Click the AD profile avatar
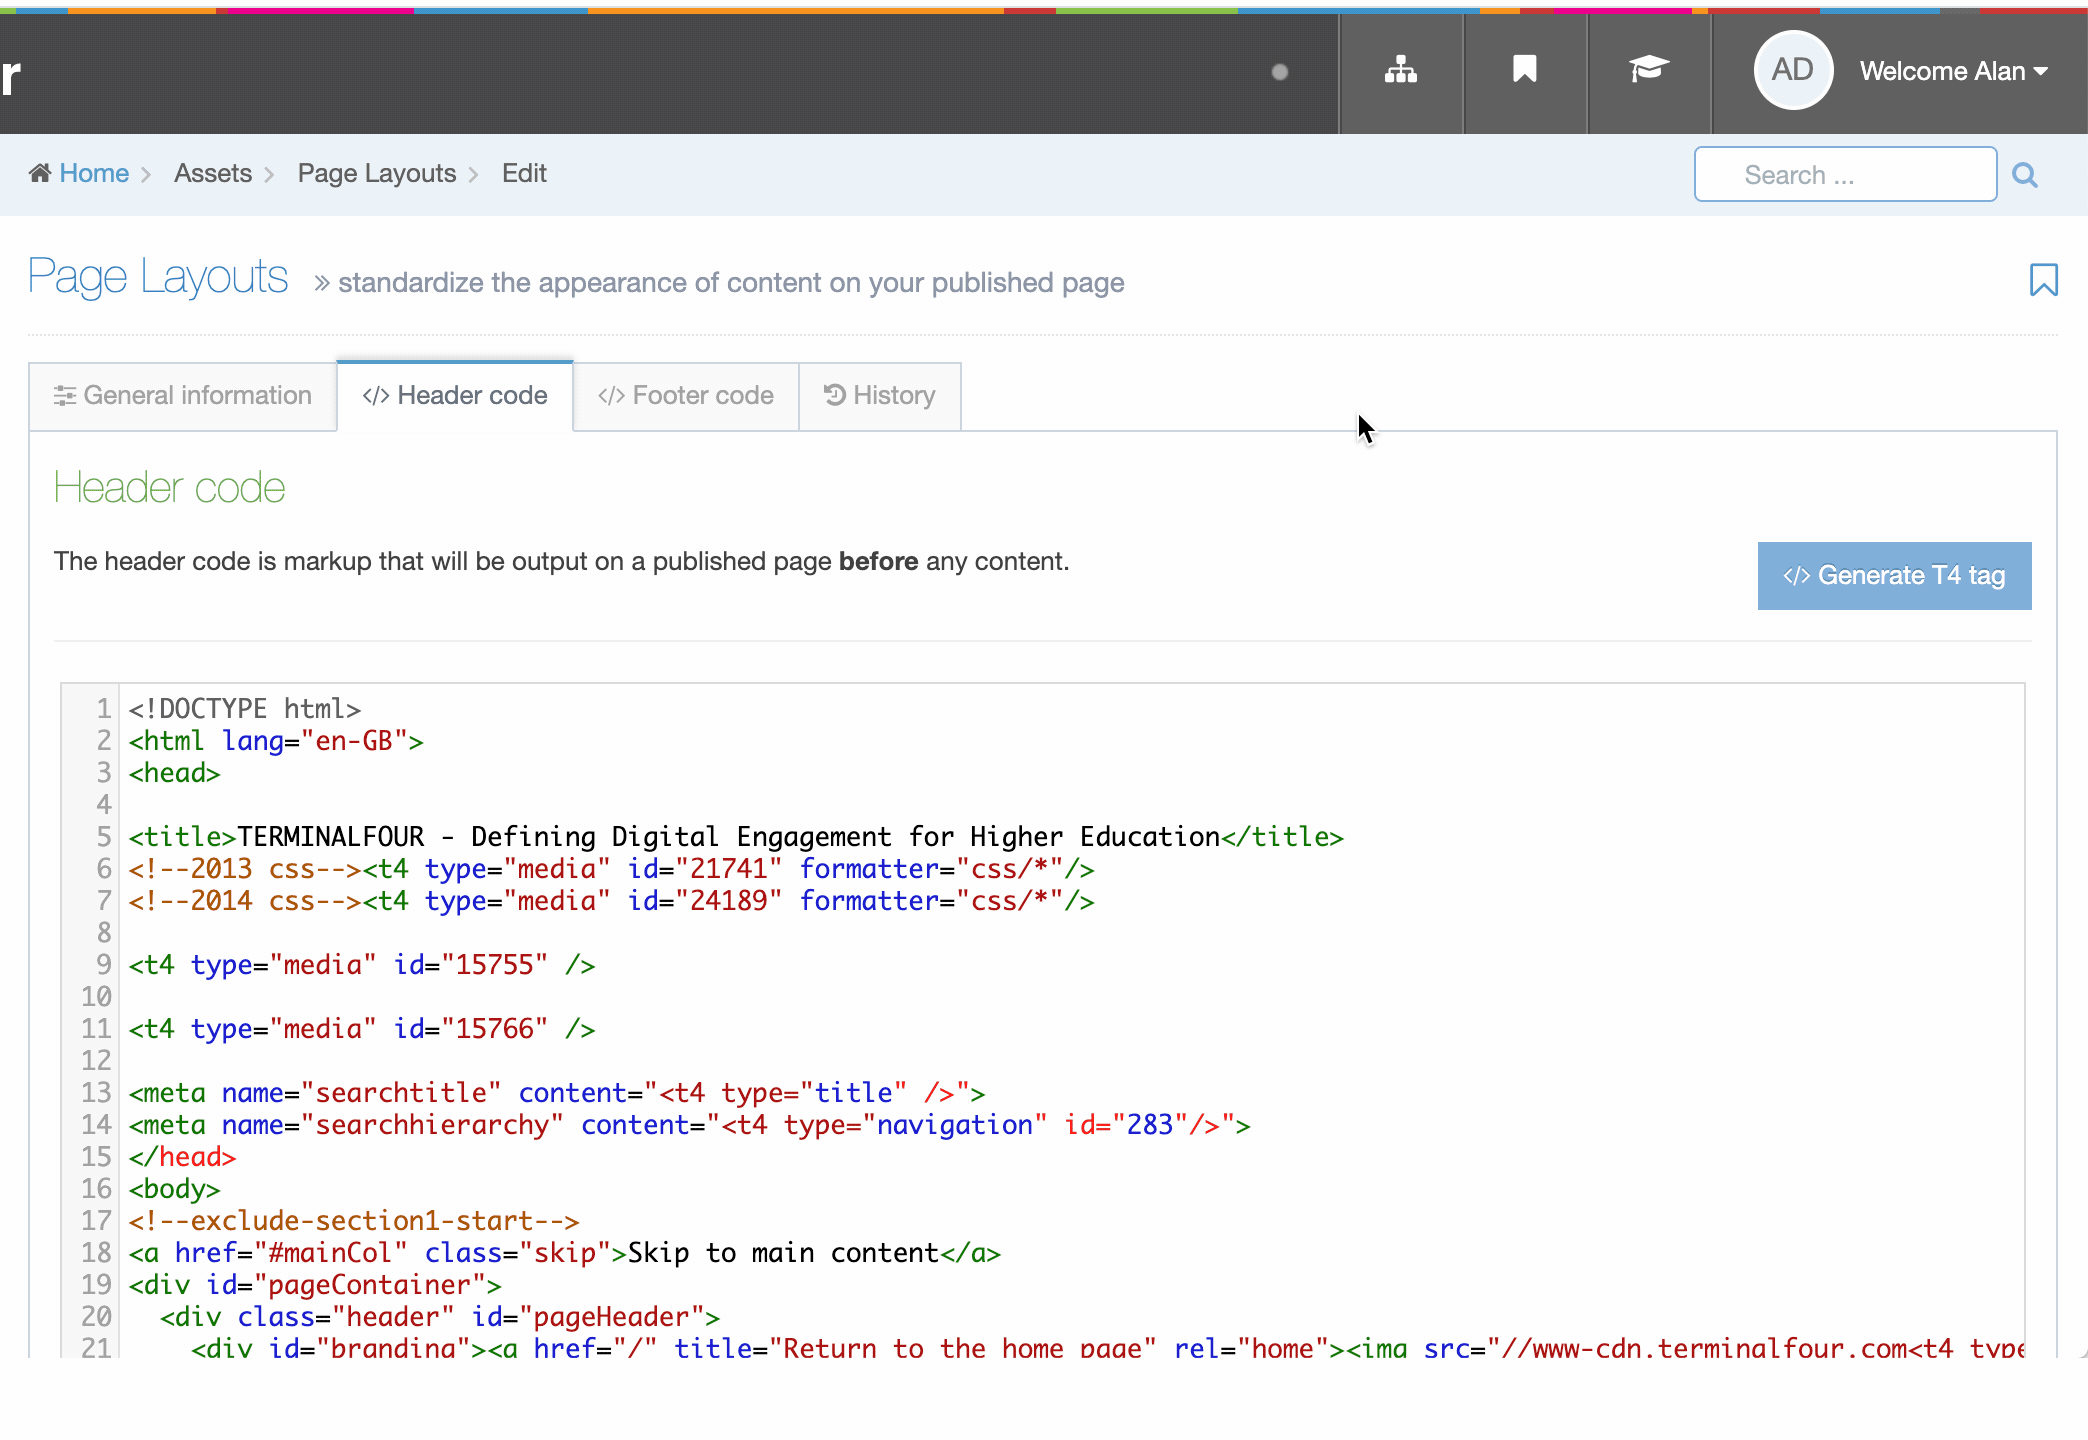Screen dimensions: 2088x1440 pyautogui.click(x=1792, y=70)
